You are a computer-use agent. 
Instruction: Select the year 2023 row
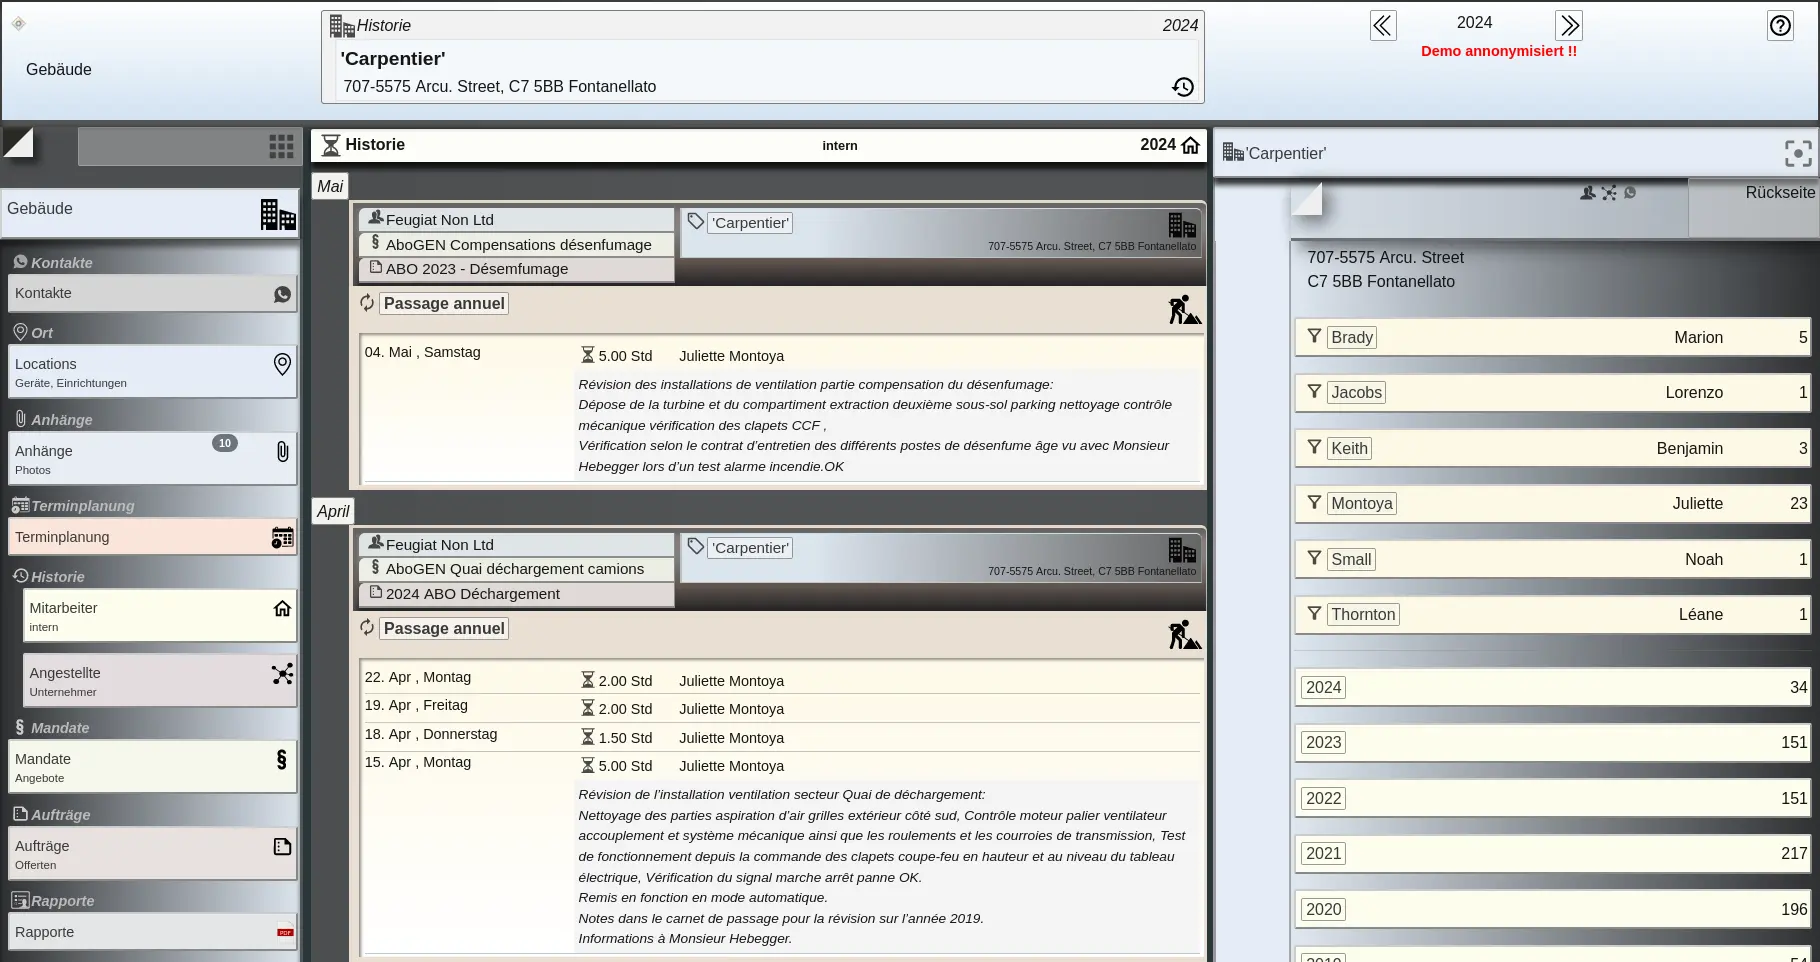tap(1554, 743)
